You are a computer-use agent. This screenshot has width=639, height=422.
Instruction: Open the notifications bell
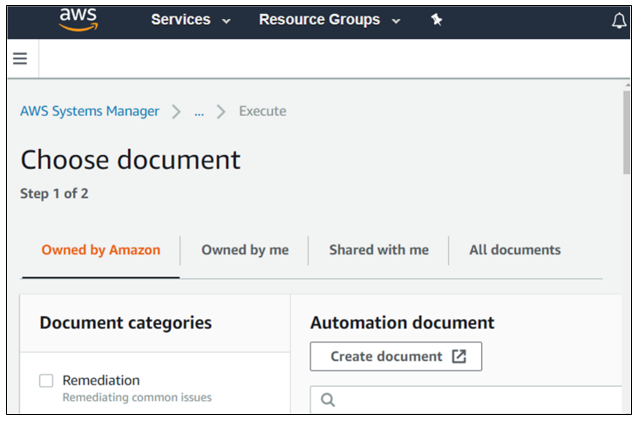(x=619, y=20)
